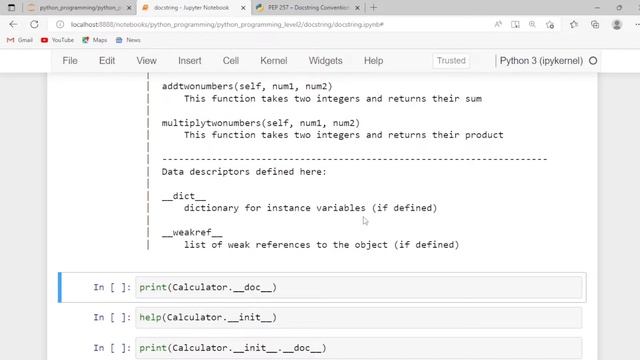Open the View menu

[x=146, y=61]
